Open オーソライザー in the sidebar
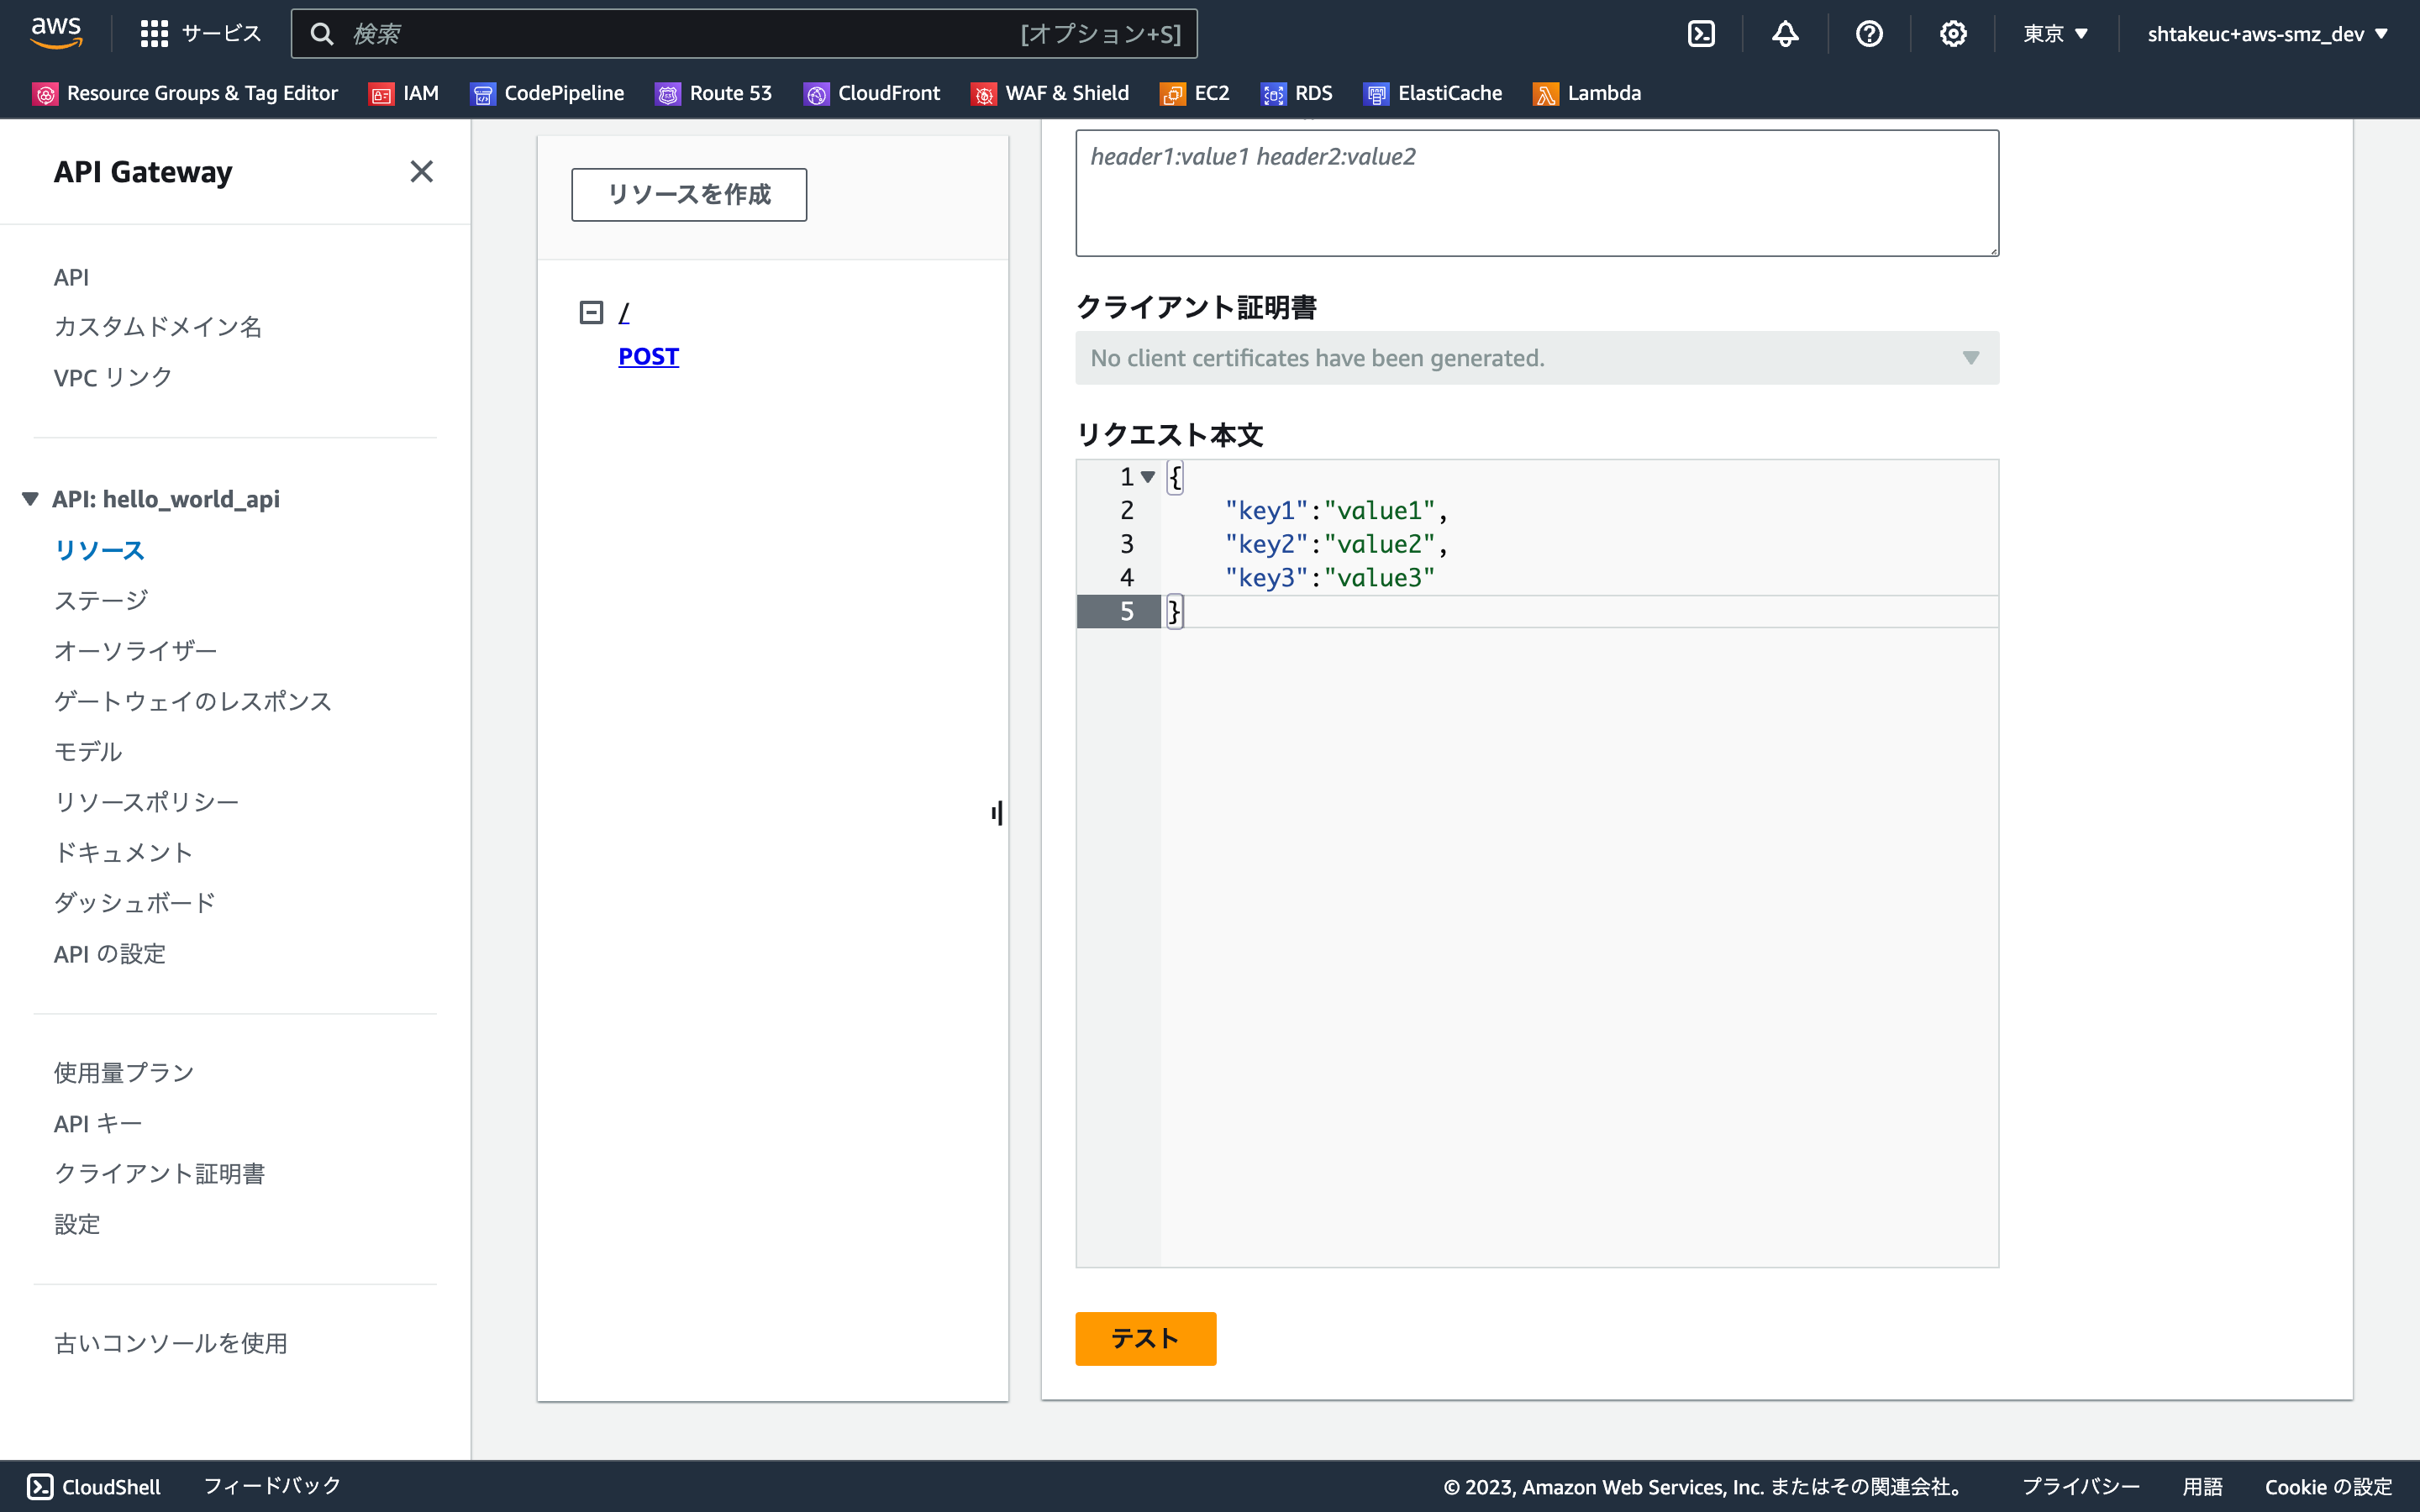 click(136, 651)
